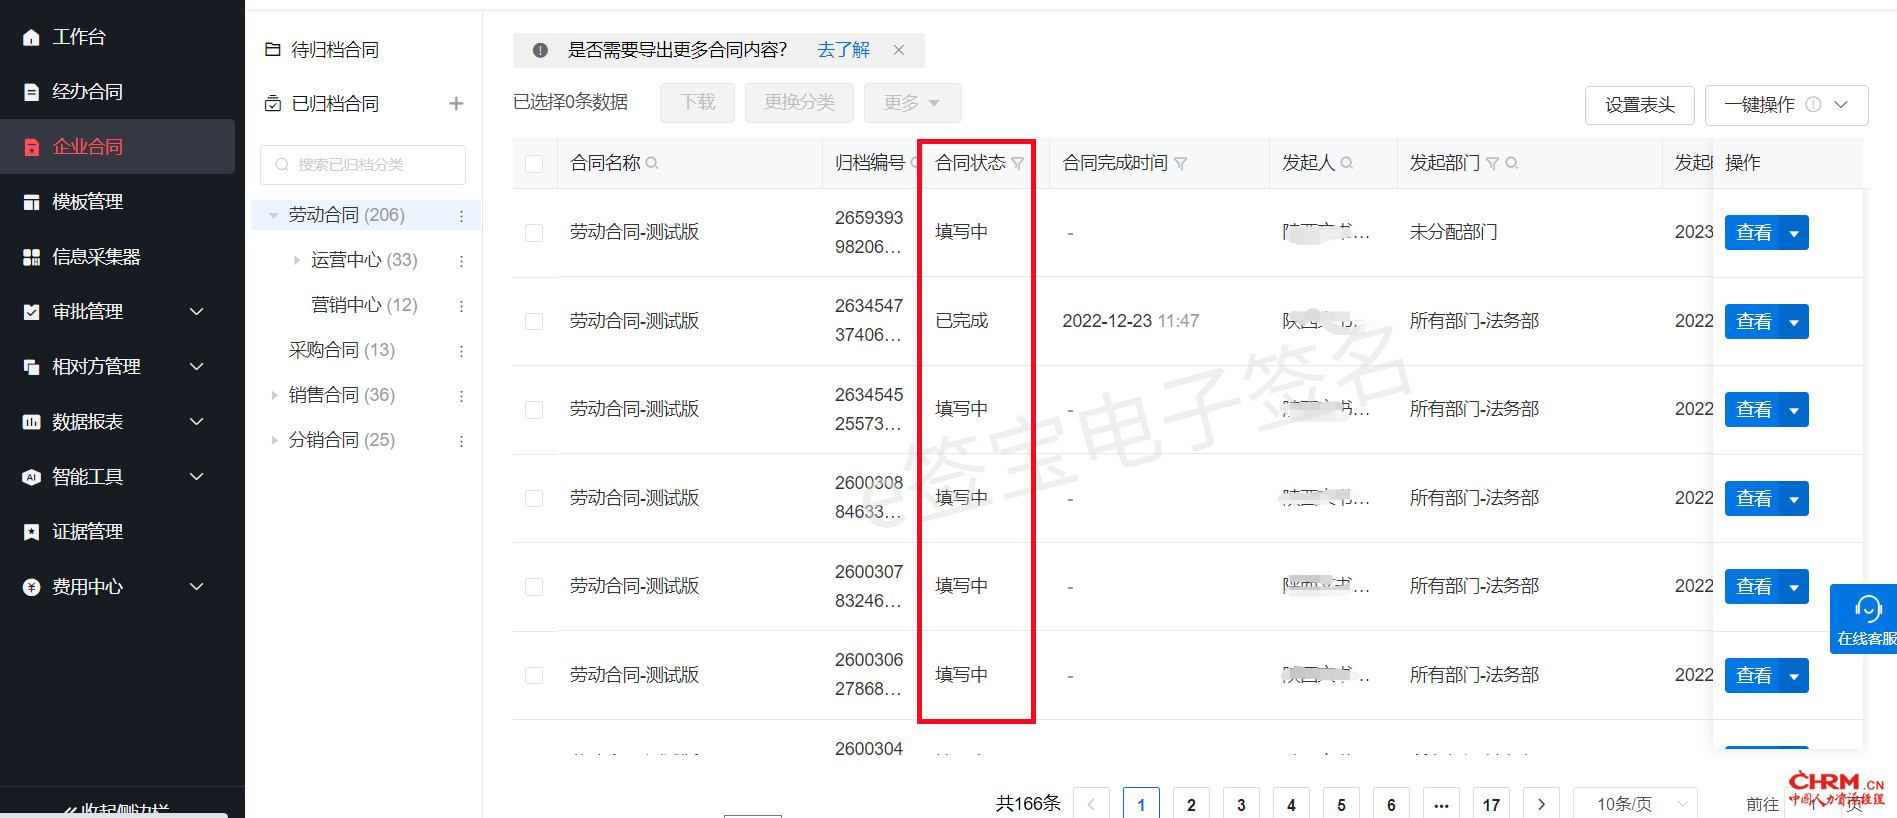
Task: Click the 模板管理 icon
Action: pos(31,202)
